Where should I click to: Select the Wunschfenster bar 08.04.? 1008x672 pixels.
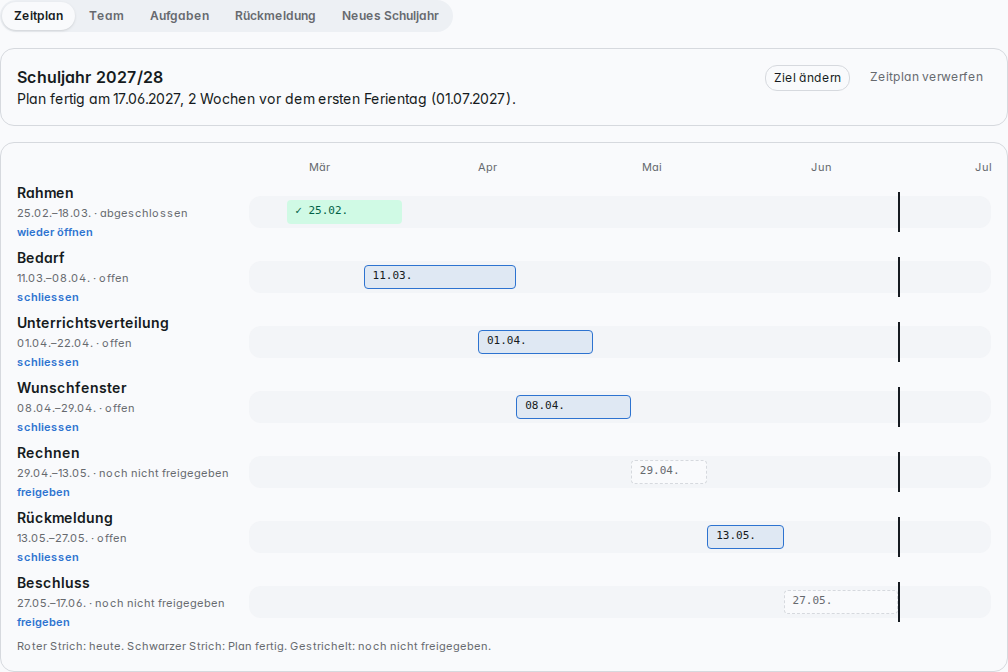[x=573, y=406]
